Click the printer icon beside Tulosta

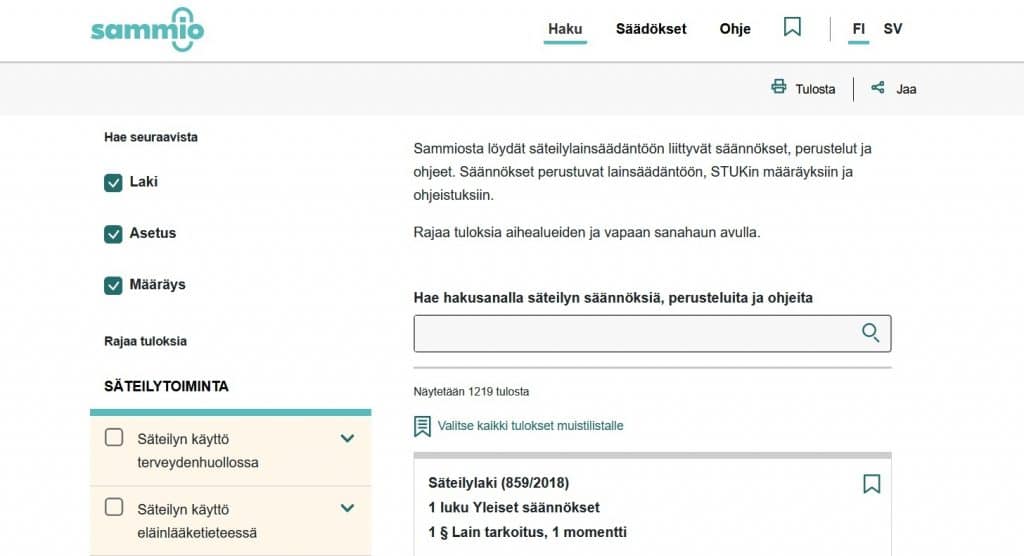[x=779, y=87]
